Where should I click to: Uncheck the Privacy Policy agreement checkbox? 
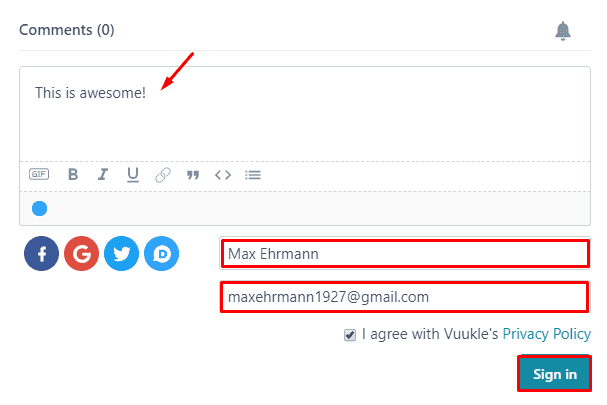coord(350,335)
